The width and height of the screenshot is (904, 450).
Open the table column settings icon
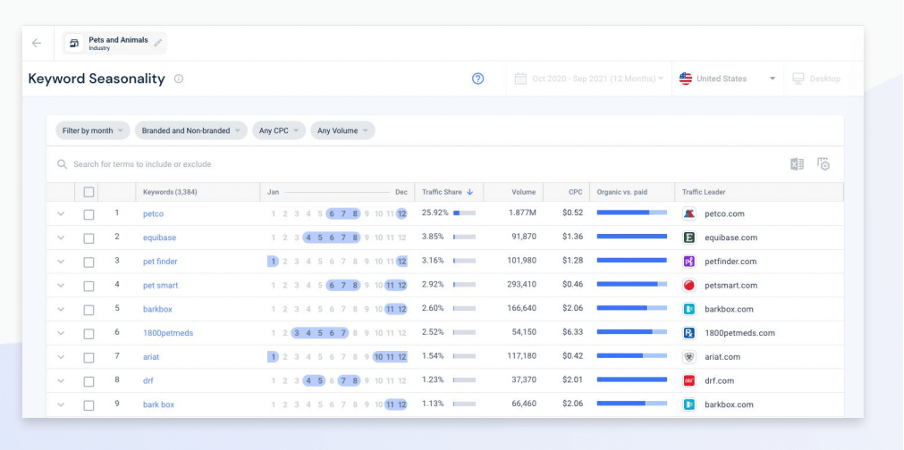[x=823, y=164]
